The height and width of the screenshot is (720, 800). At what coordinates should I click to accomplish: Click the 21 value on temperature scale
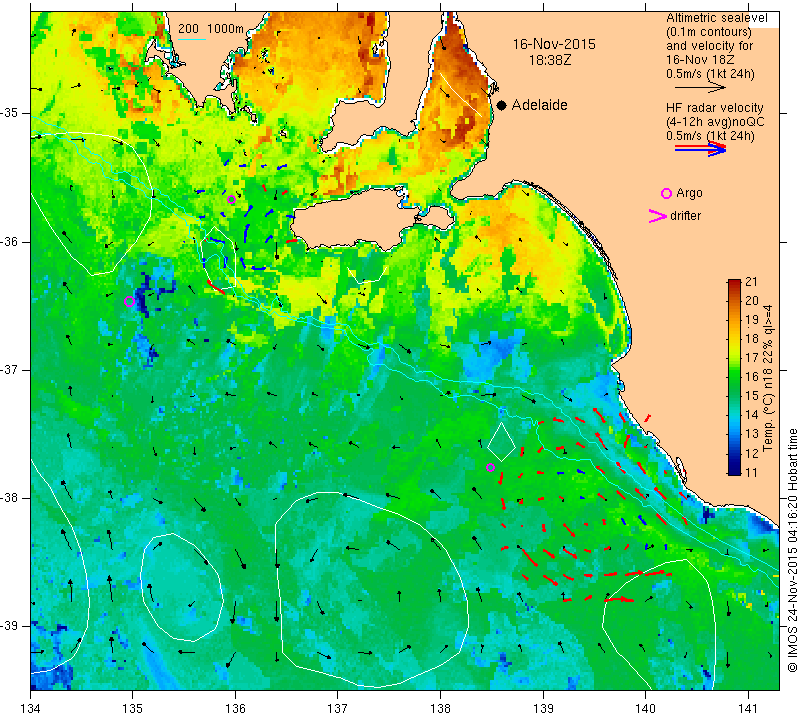click(751, 282)
